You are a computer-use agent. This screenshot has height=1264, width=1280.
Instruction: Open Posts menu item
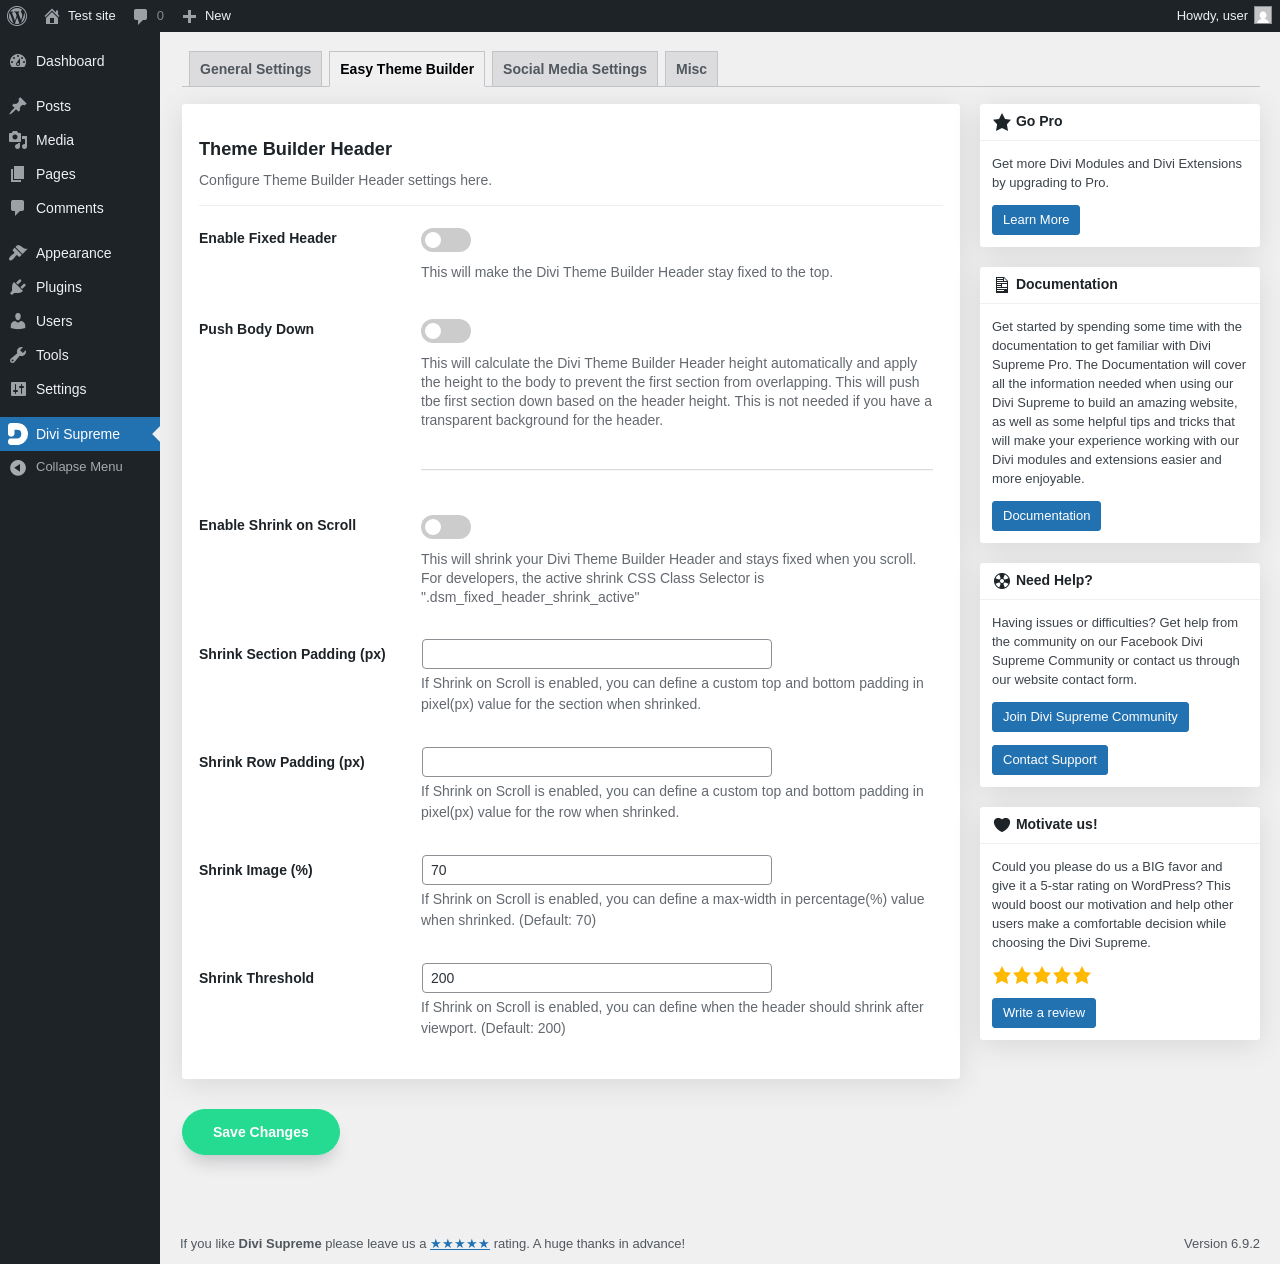tap(80, 106)
